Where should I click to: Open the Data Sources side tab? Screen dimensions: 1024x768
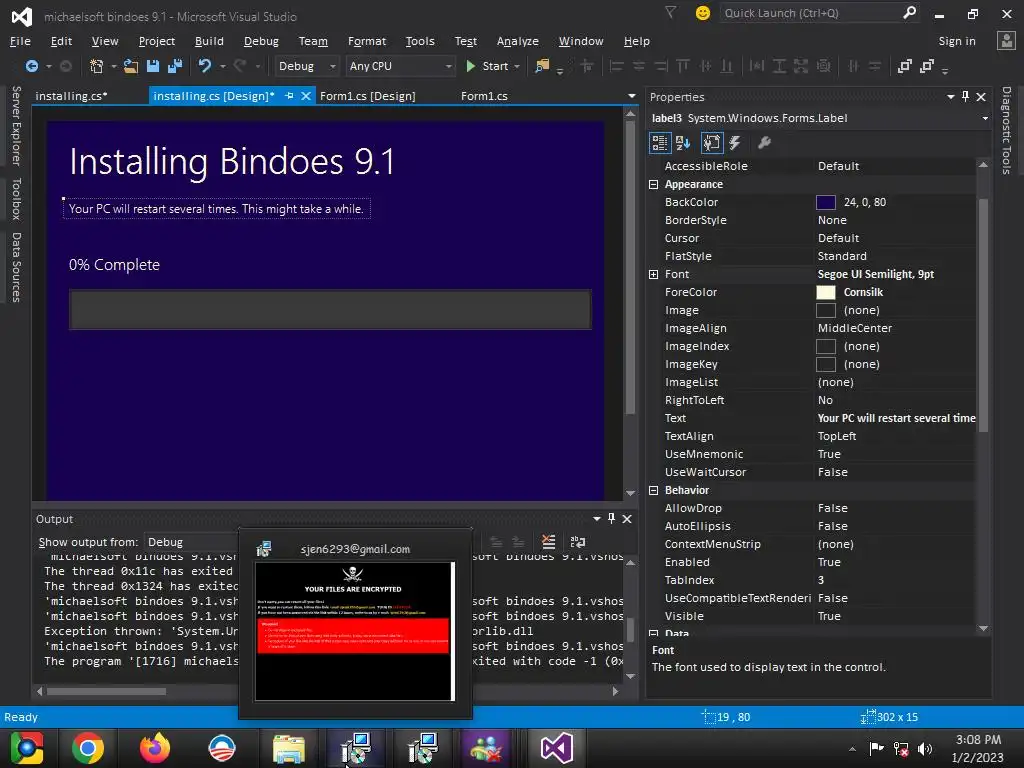pos(16,267)
